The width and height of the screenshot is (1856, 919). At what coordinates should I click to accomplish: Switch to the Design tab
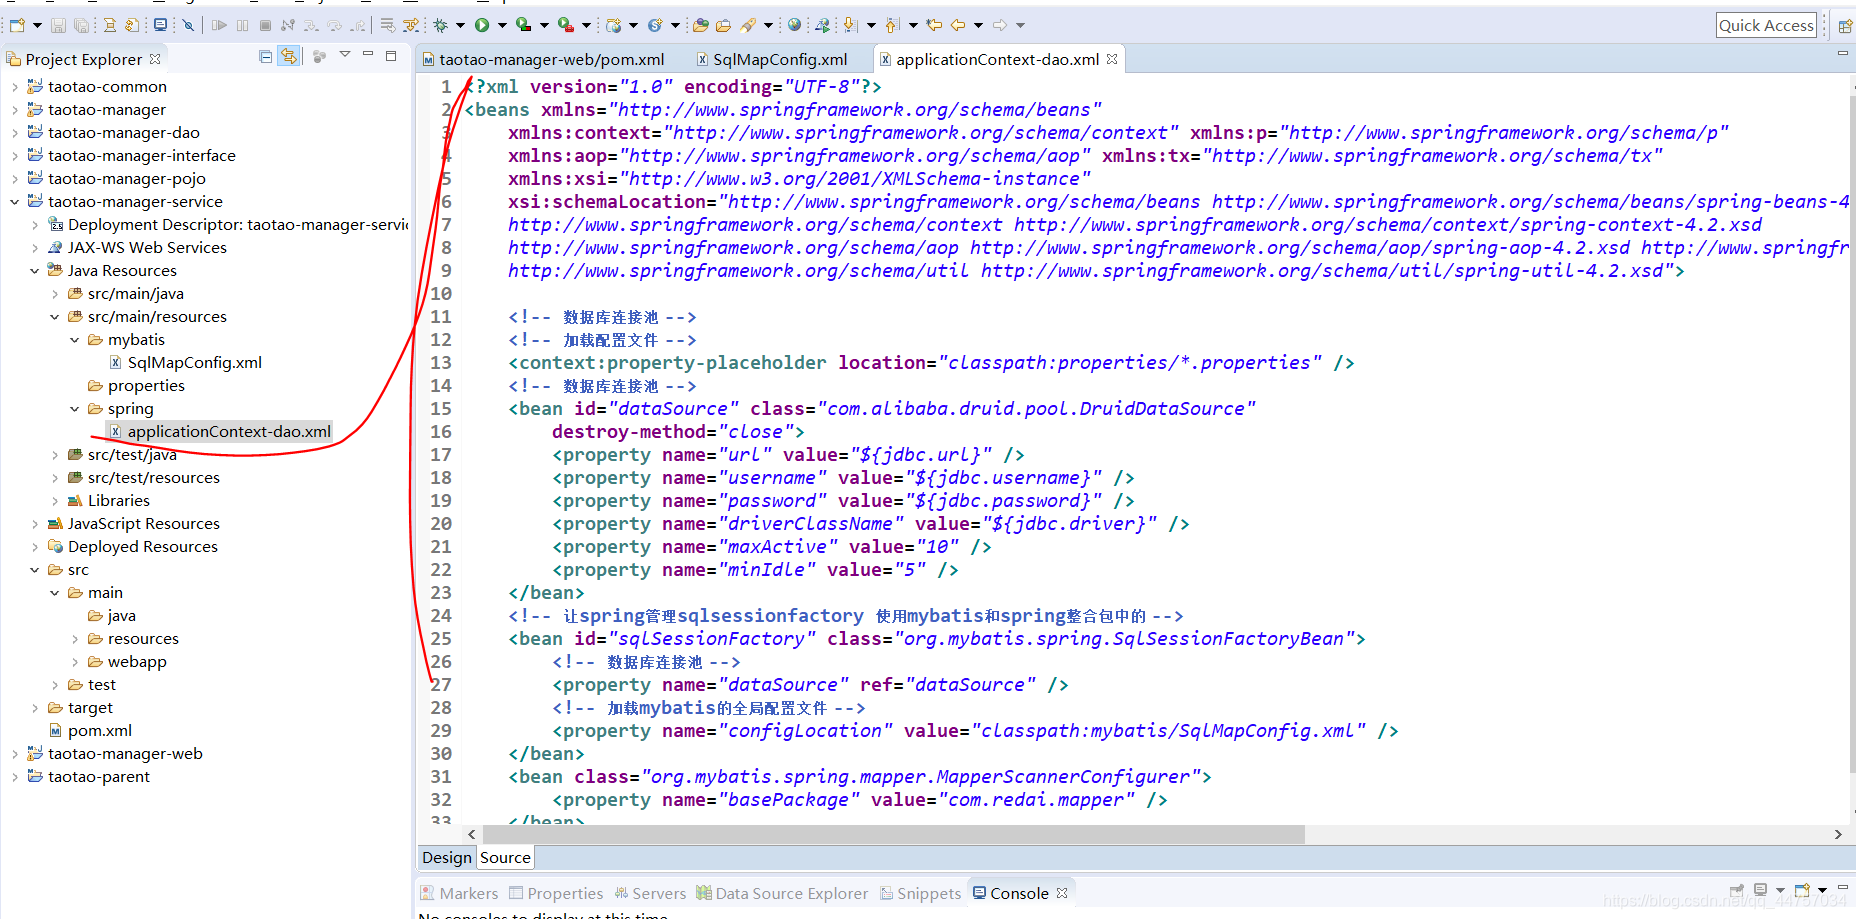(x=447, y=858)
